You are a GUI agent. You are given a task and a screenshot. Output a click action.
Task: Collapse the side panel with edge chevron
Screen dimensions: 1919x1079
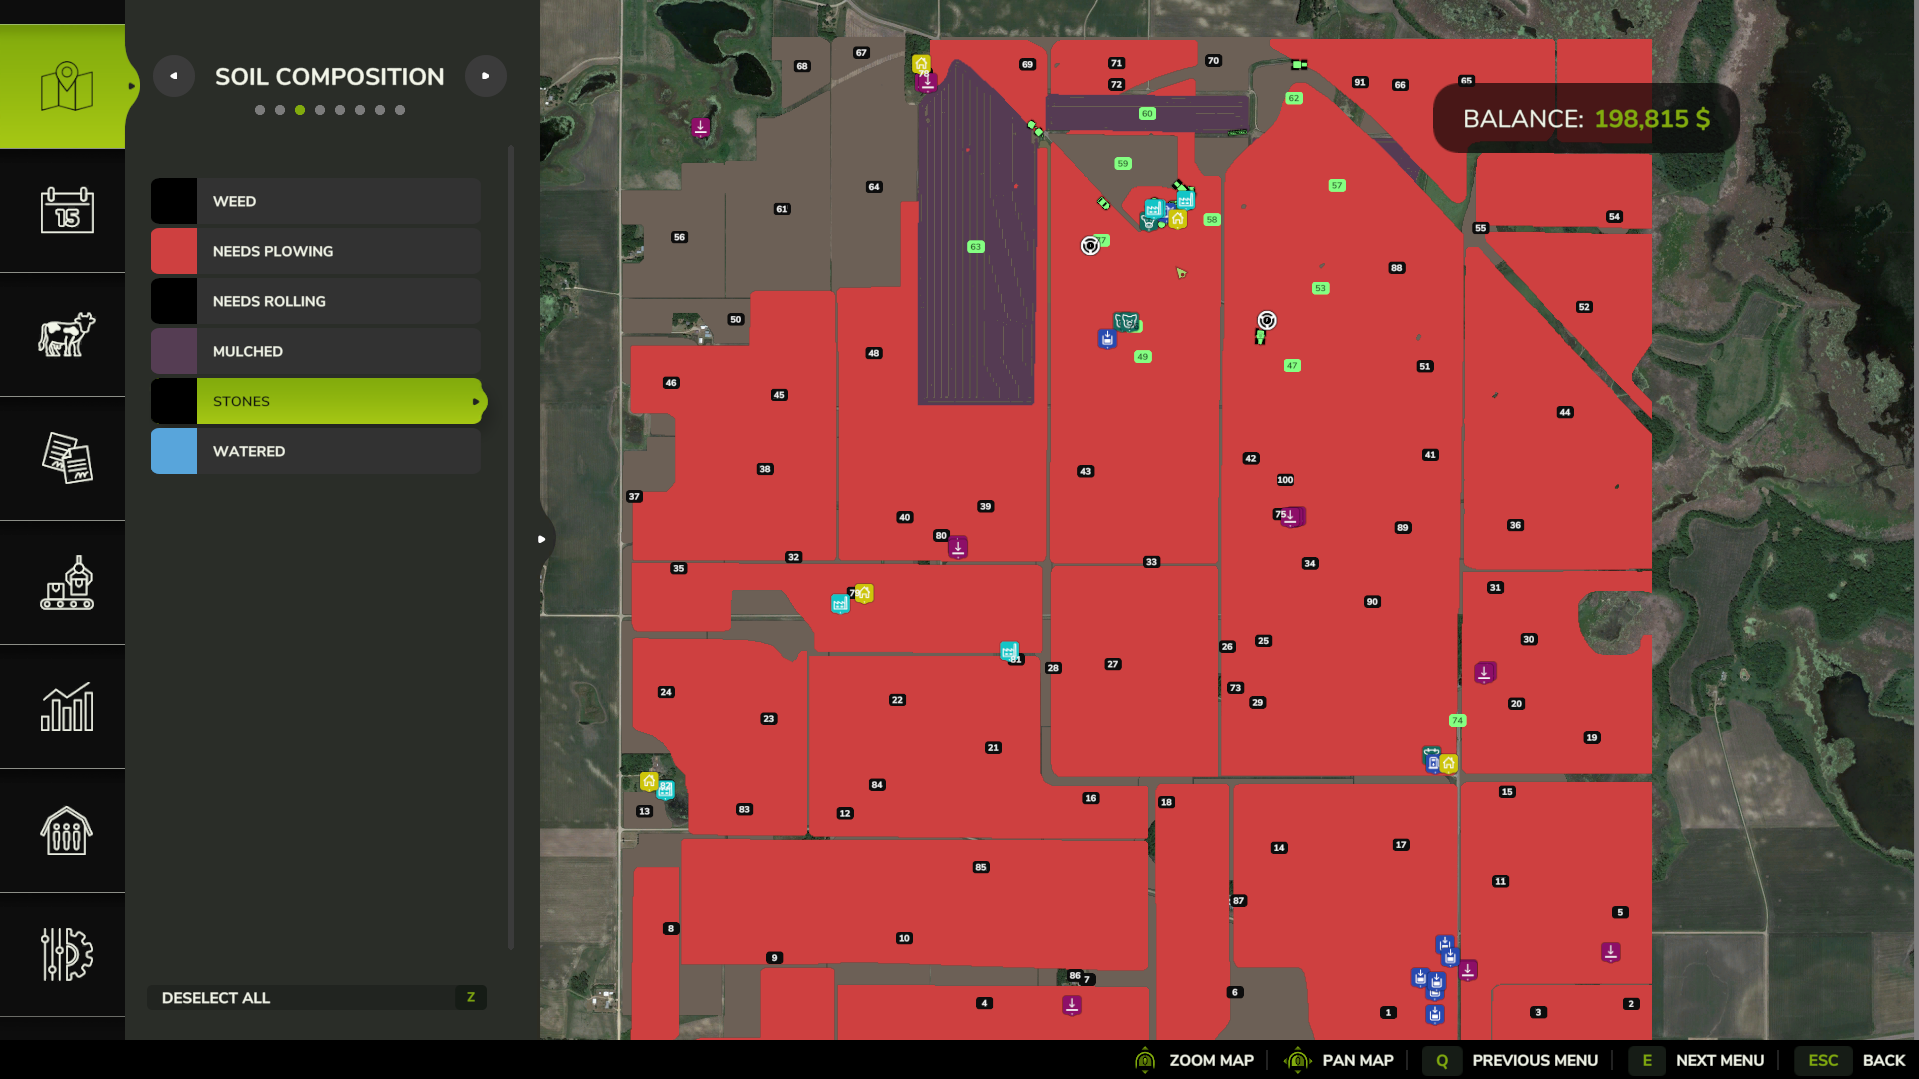tap(541, 538)
